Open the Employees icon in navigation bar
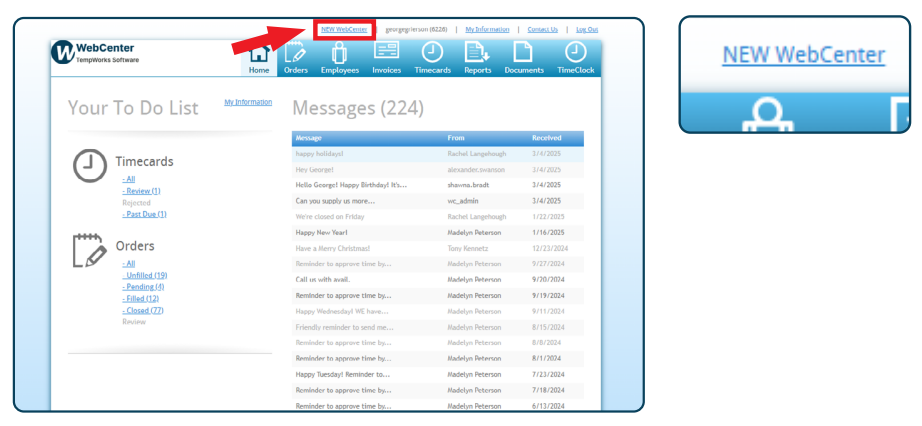This screenshot has height=426, width=922. 339,52
